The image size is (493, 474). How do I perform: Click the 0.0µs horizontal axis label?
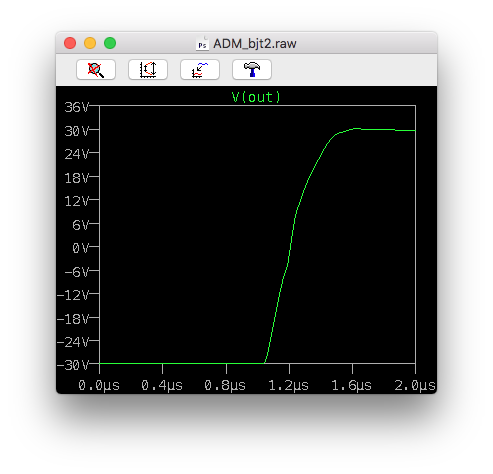pyautogui.click(x=99, y=385)
